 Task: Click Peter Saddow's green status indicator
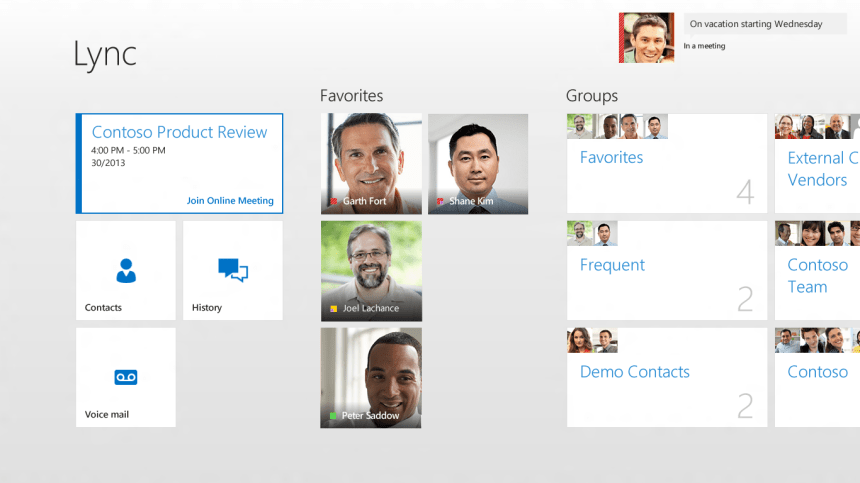333,416
